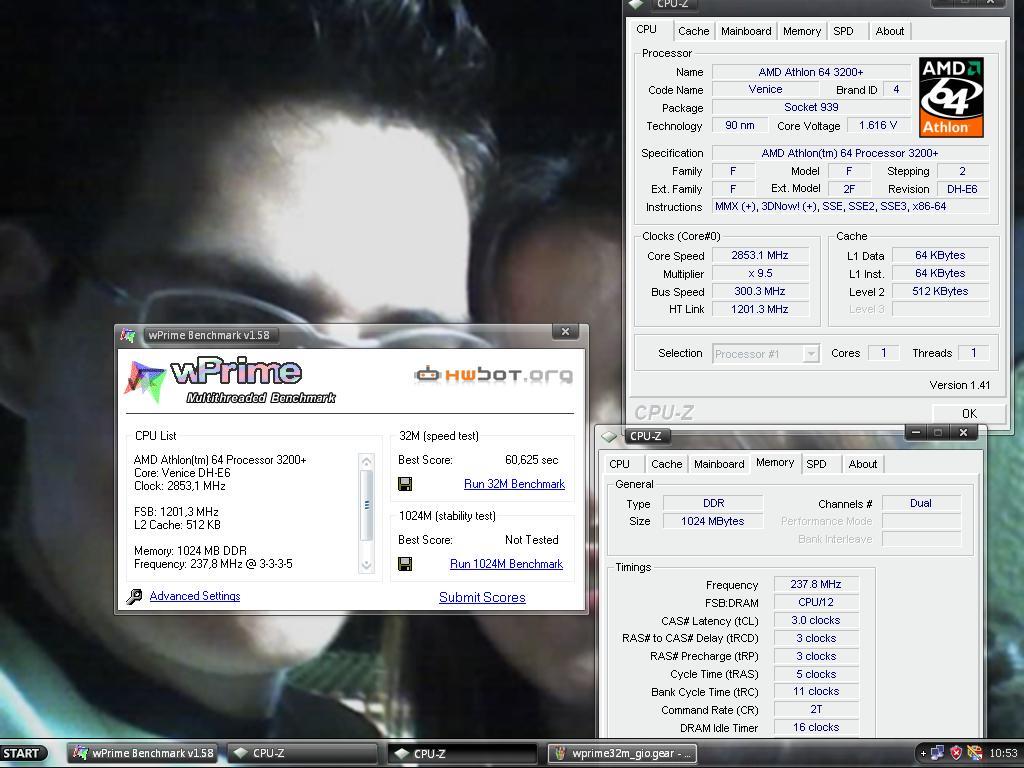Screen dimensions: 1024x768
Task: Click Core Speed value 2853.1 MHz
Action: click(x=760, y=255)
